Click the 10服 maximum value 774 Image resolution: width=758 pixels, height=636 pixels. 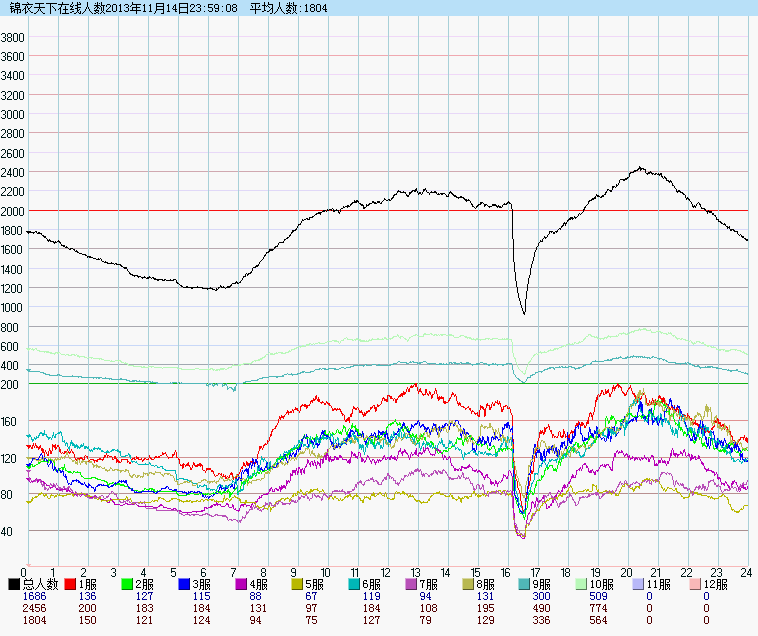tap(598, 608)
